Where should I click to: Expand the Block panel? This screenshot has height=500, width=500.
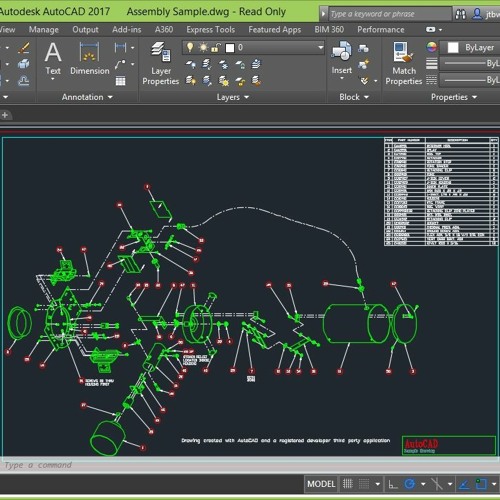coord(354,97)
